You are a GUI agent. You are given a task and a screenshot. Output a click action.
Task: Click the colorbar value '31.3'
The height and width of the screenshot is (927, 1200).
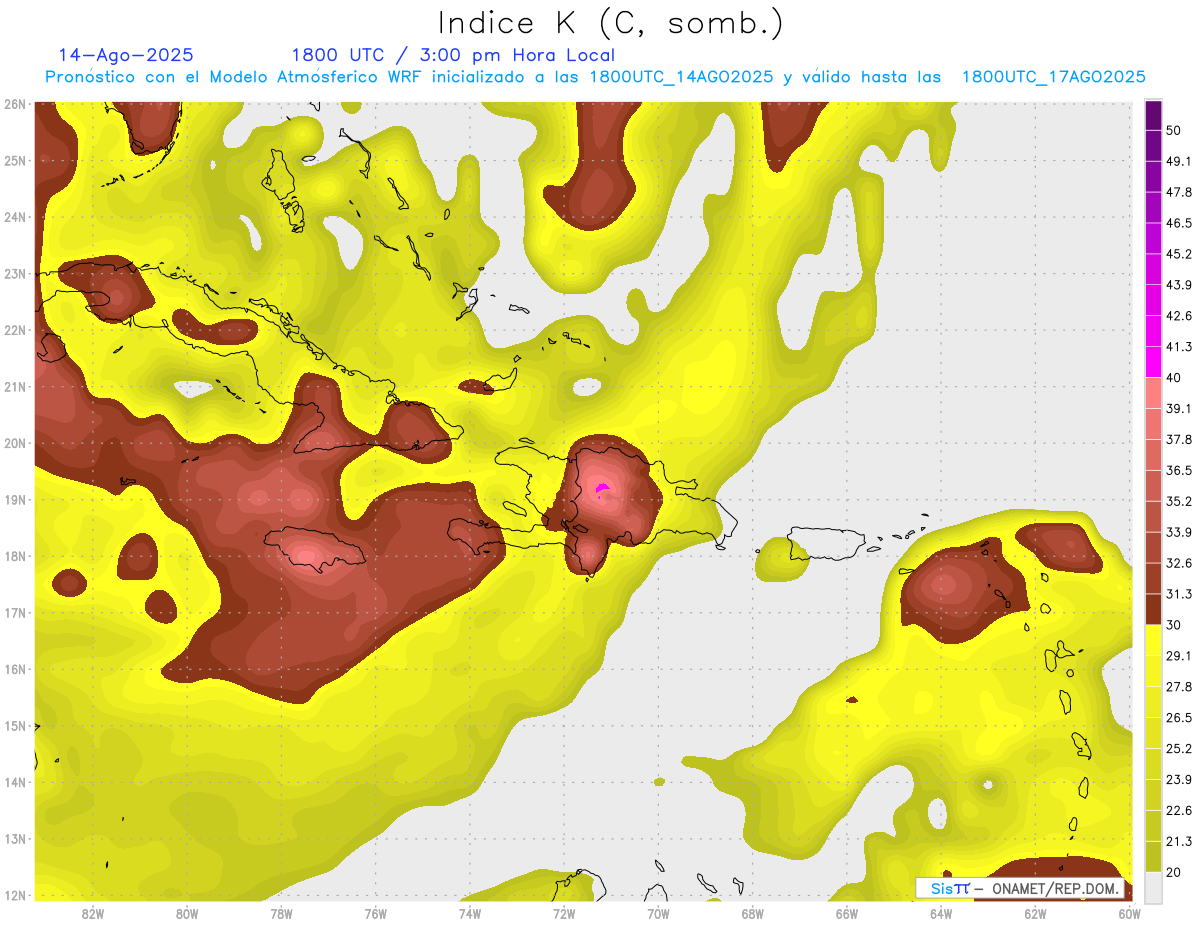pyautogui.click(x=1179, y=594)
